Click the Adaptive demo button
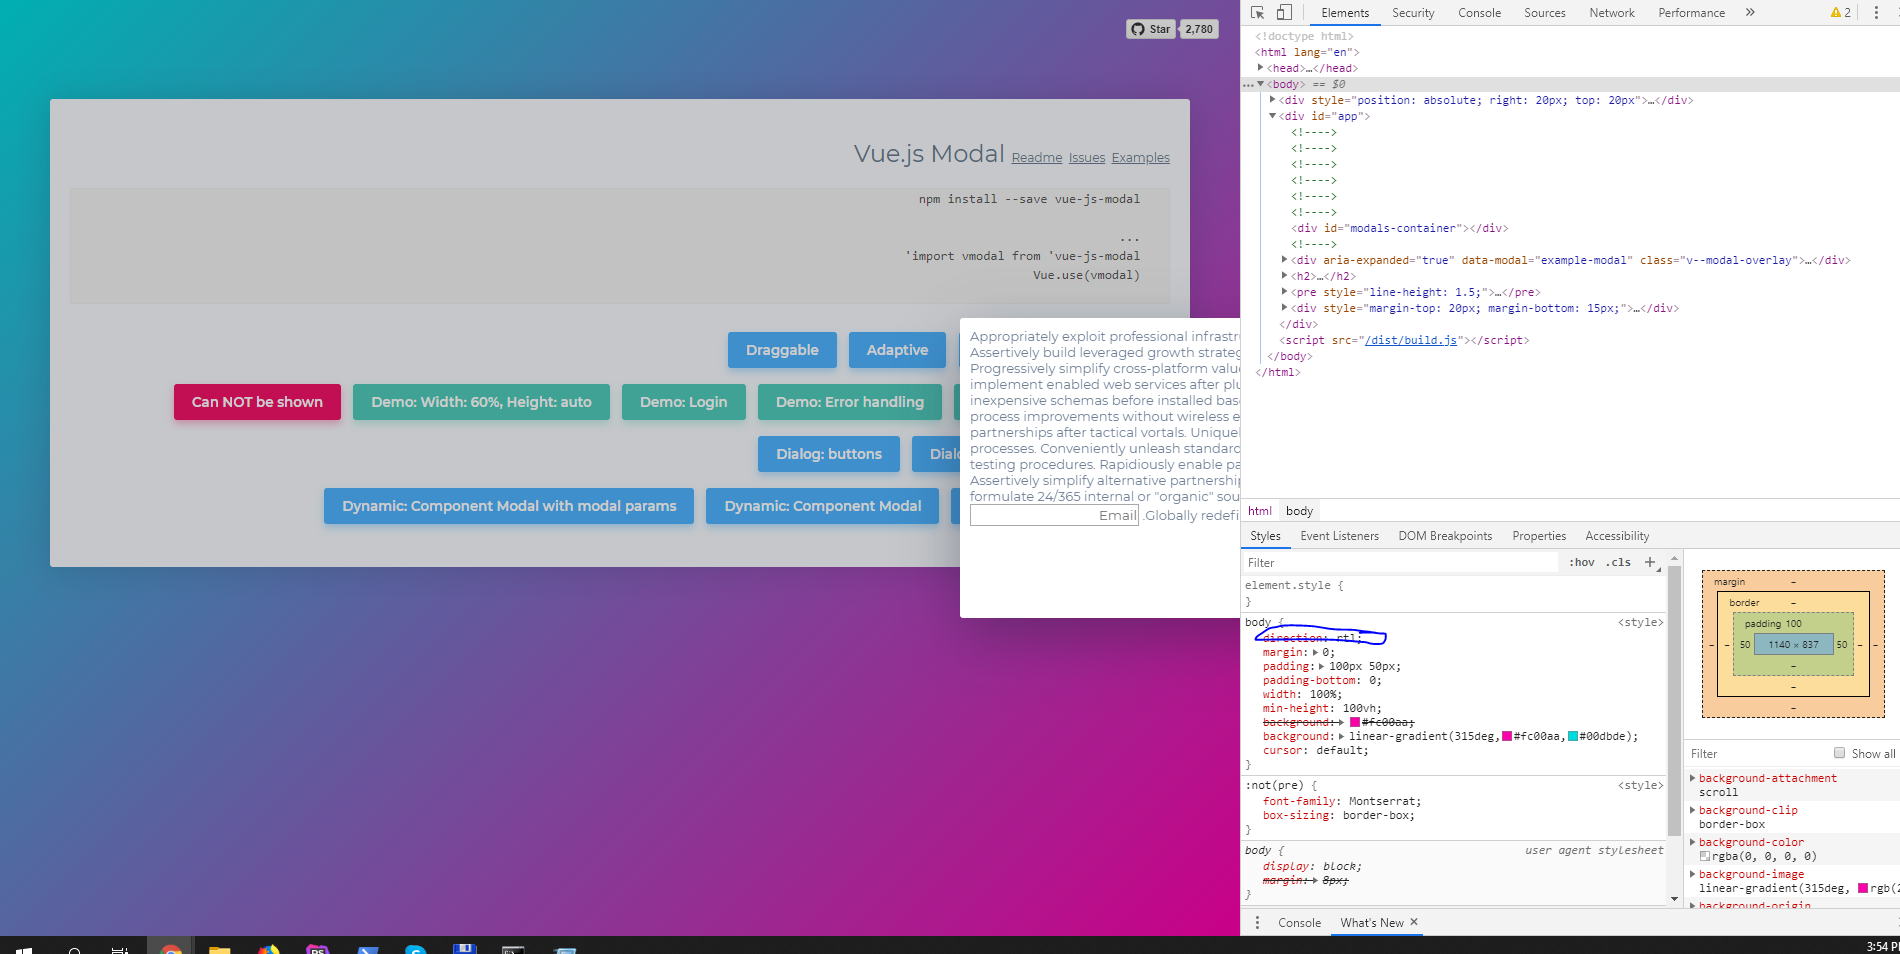This screenshot has width=1900, height=954. 897,350
